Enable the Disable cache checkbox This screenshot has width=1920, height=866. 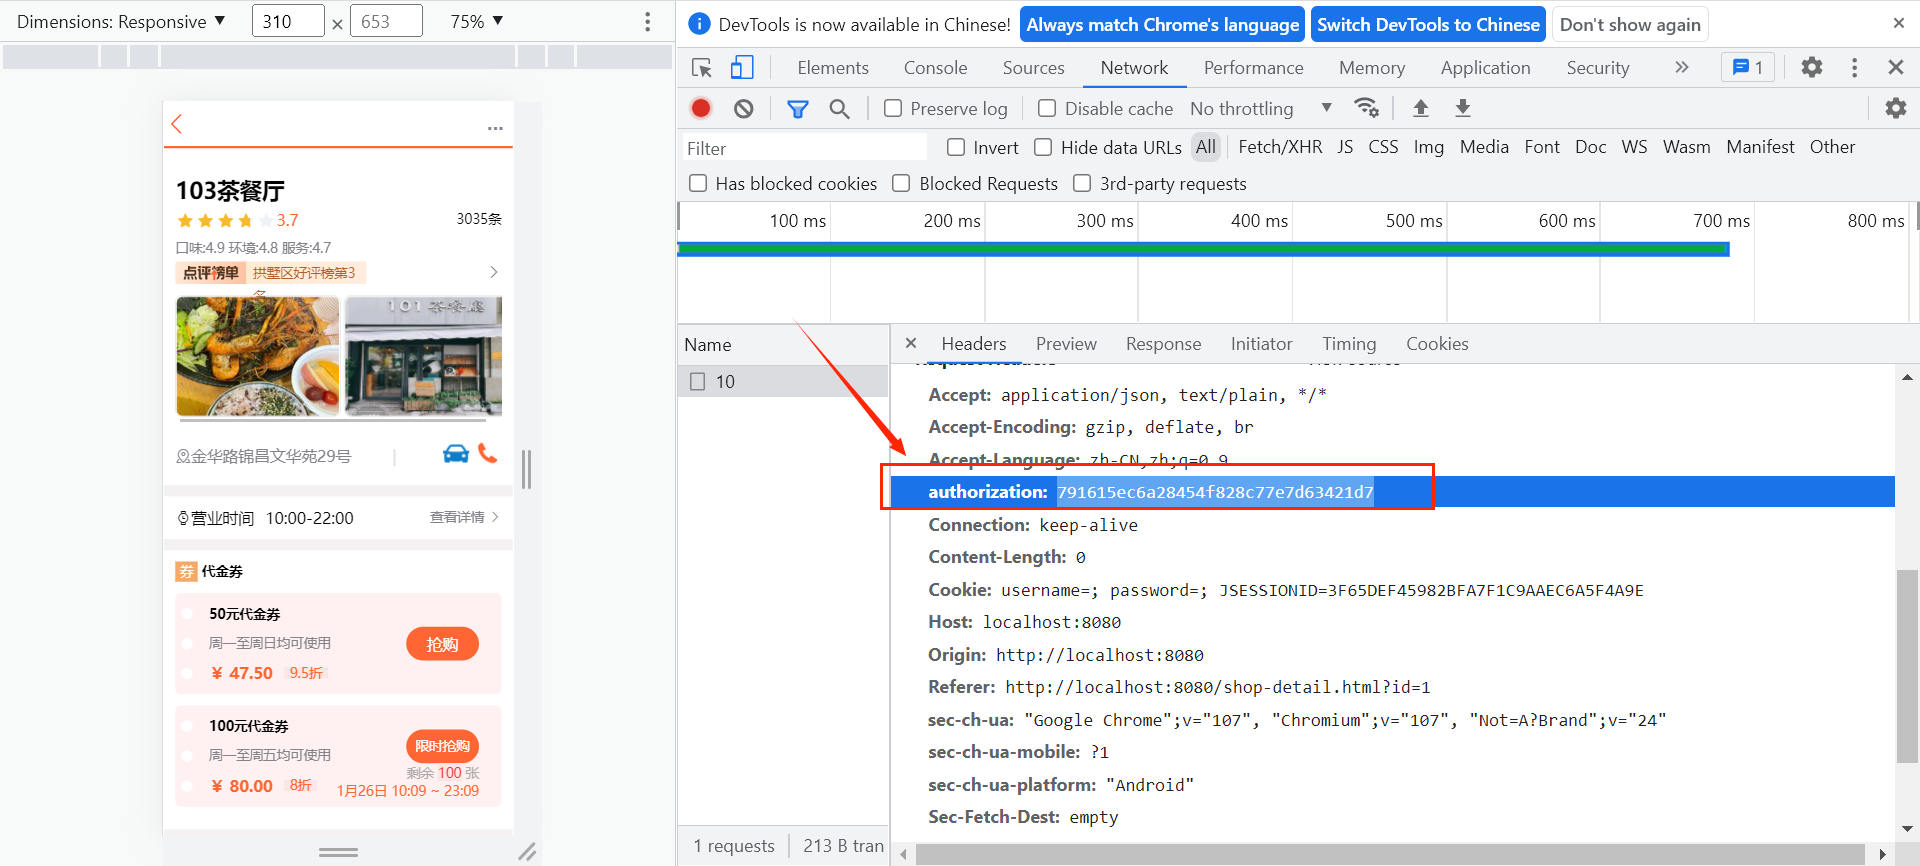coord(1047,108)
